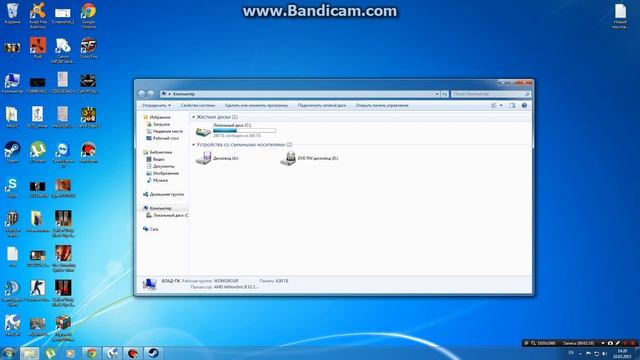Screen dimensions: 640x360
Task: Select the Canon printer help shortcut
Action: [x=63, y=50]
